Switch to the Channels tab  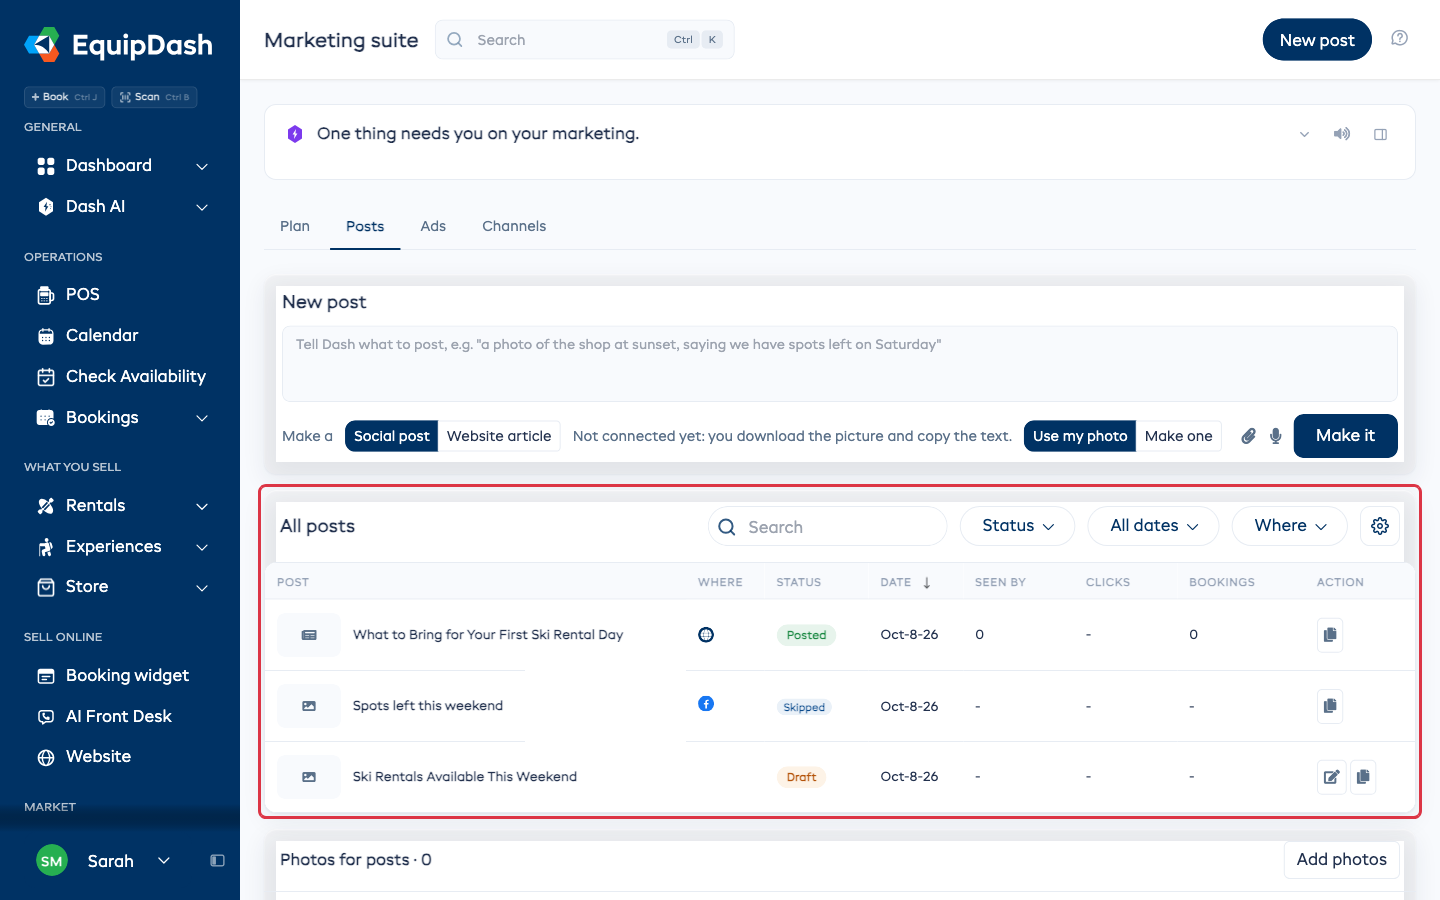514,226
